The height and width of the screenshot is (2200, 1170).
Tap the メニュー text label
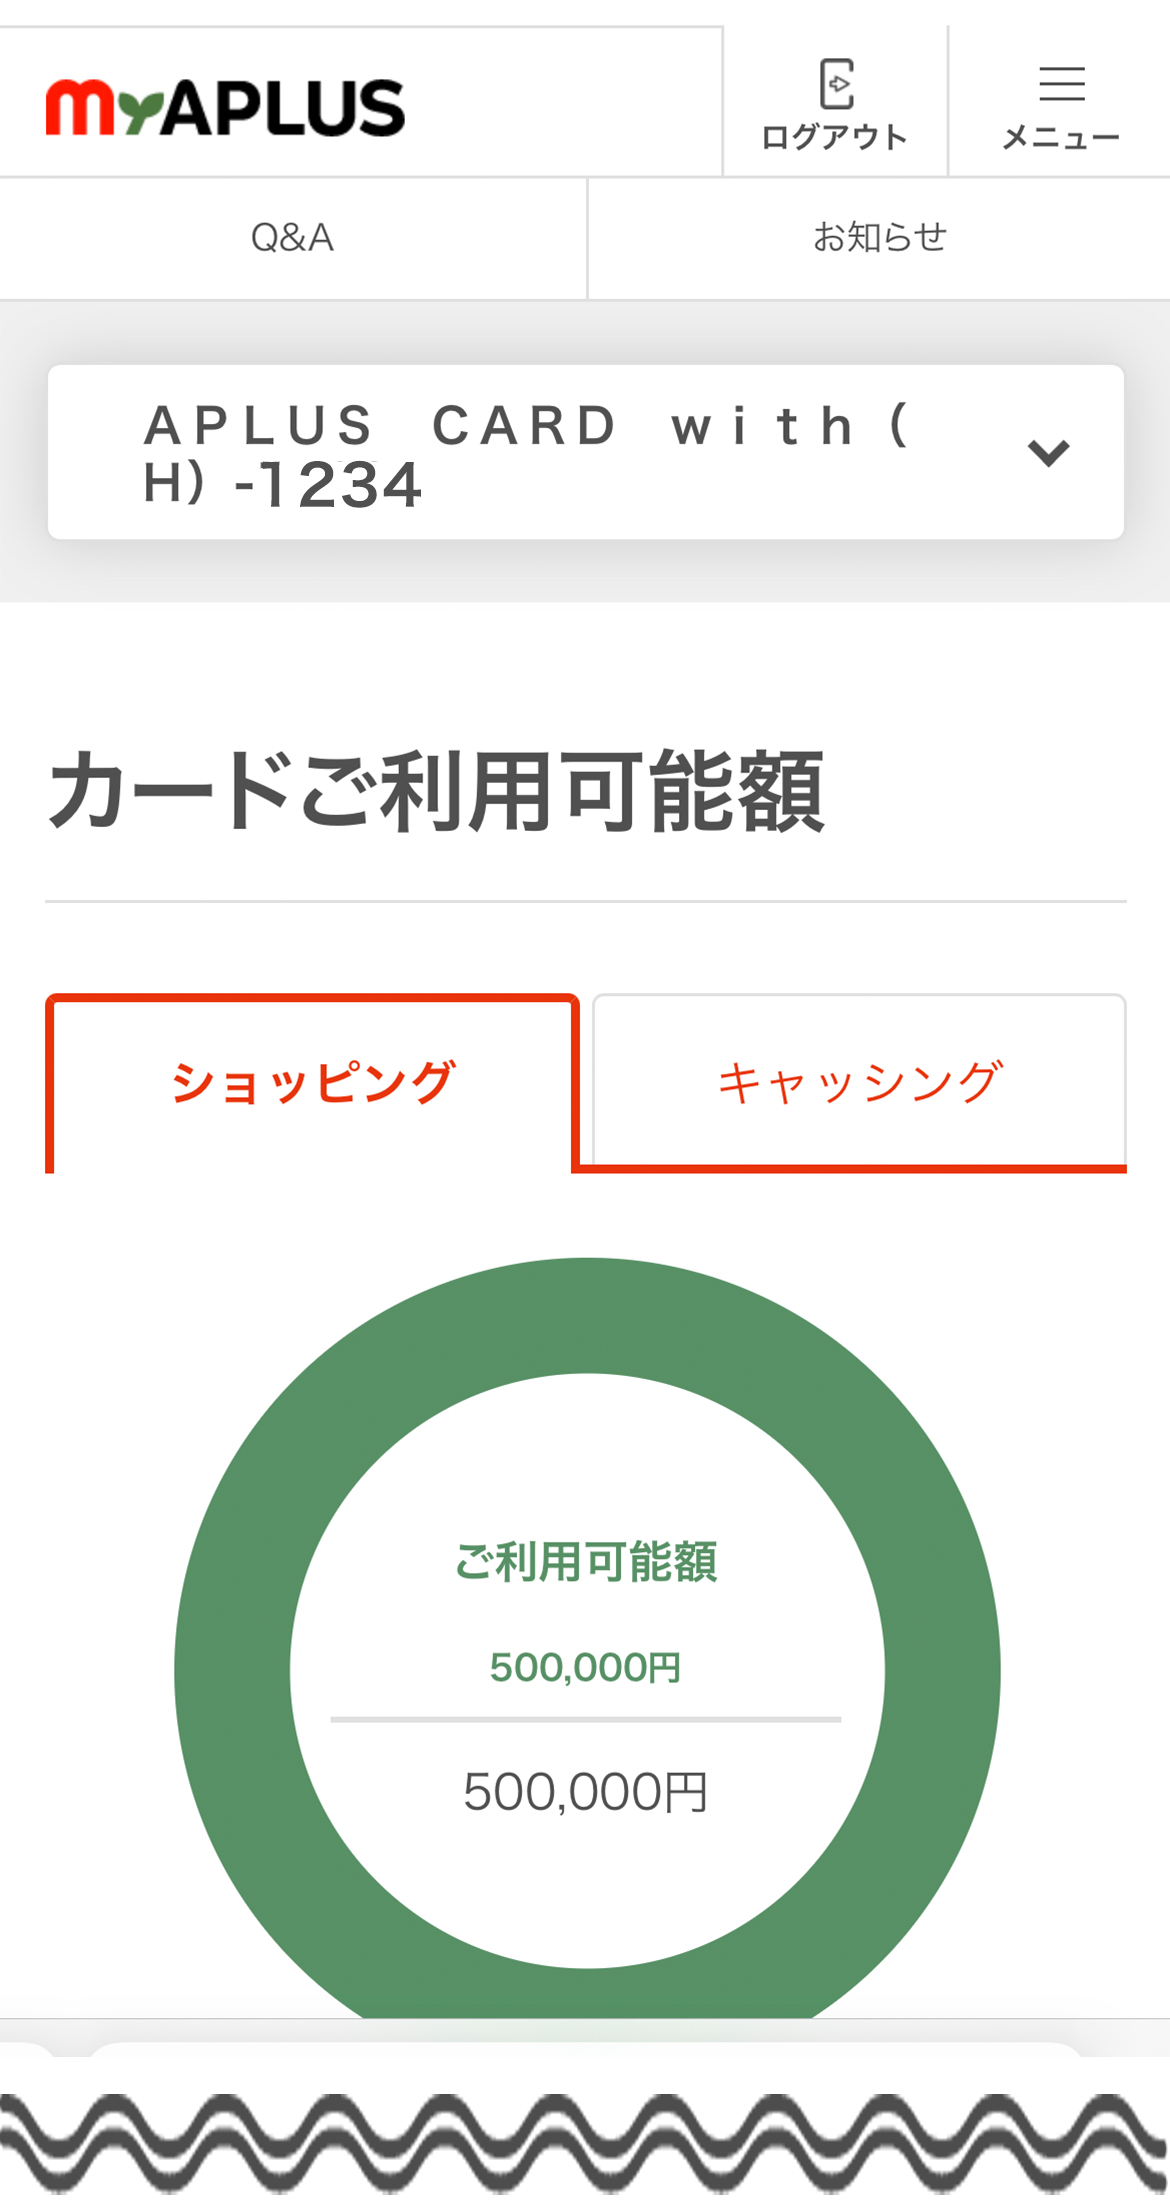click(1061, 138)
